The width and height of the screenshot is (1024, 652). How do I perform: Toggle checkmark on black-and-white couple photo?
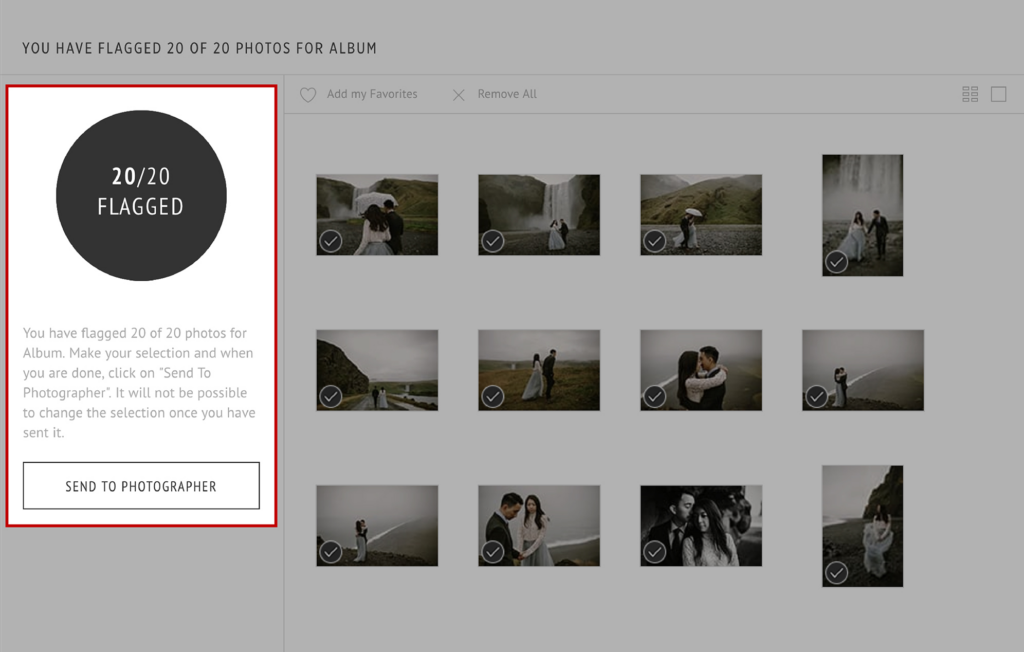click(x=654, y=552)
